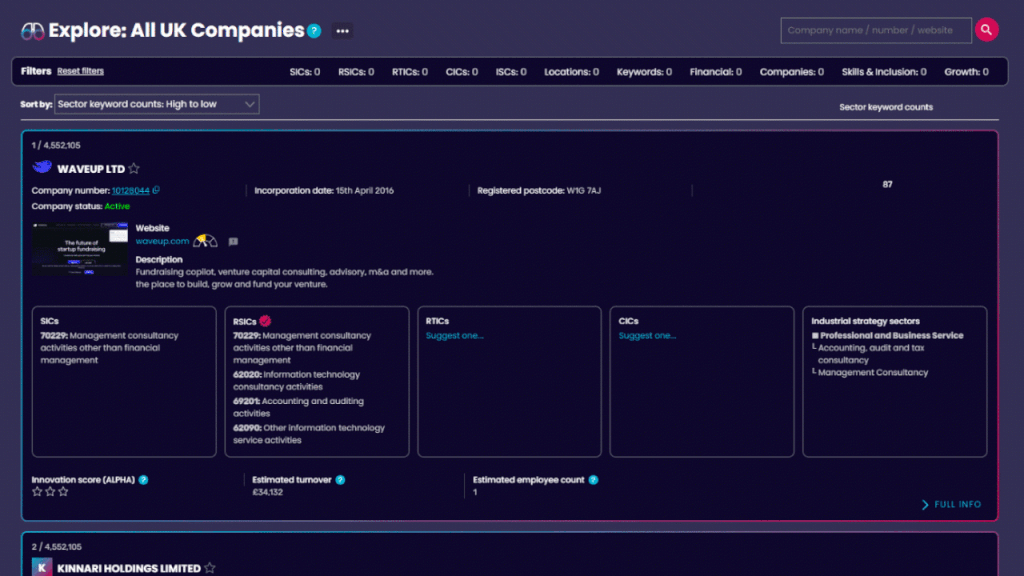Open the Sort by dropdown
This screenshot has height=576, width=1024.
156,104
